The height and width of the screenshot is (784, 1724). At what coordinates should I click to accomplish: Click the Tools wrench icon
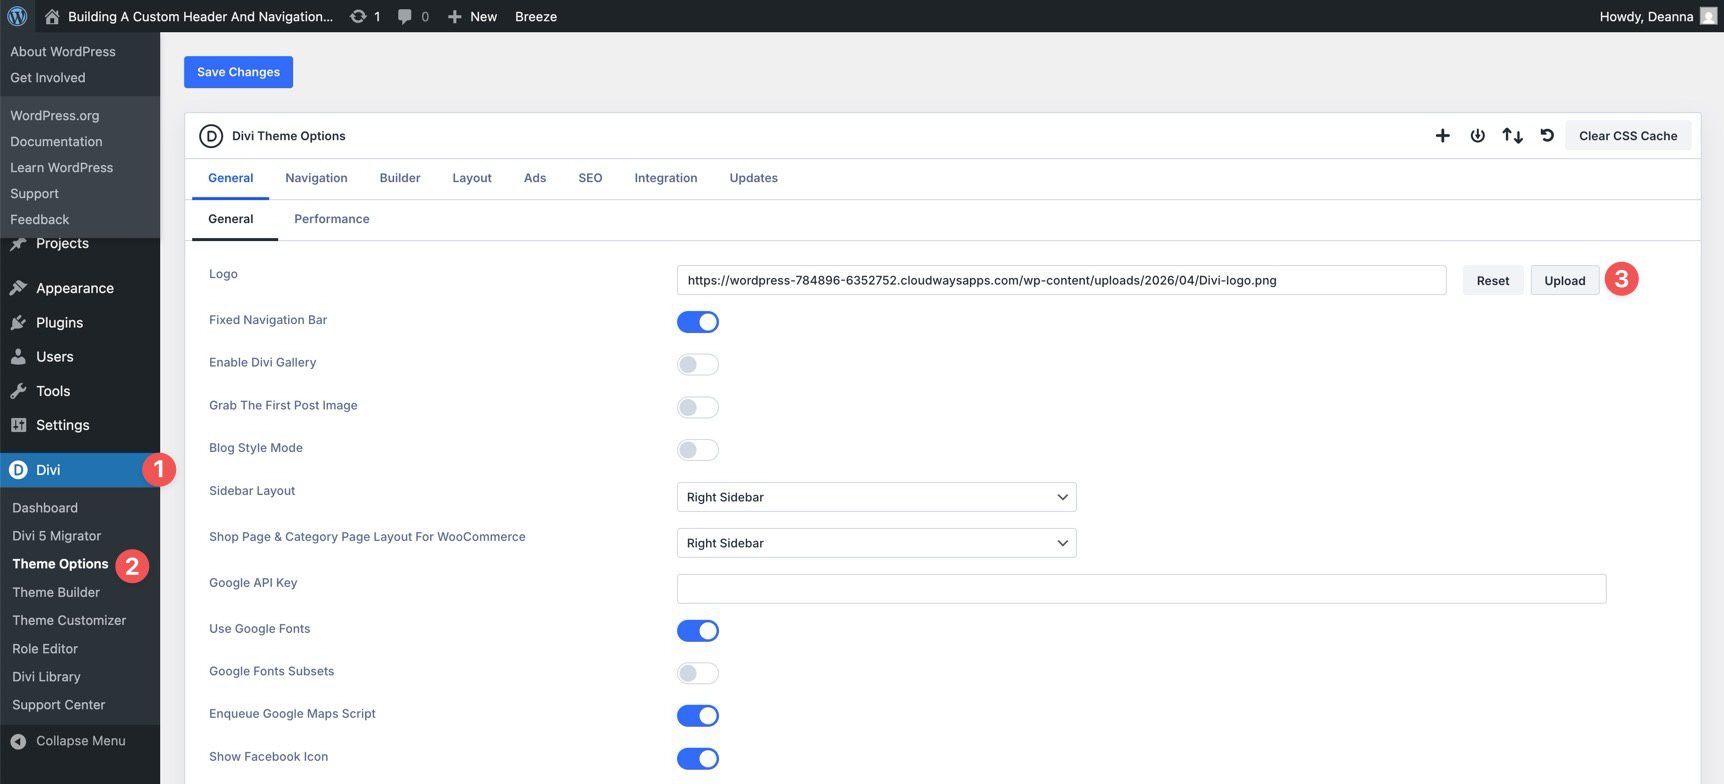click(18, 391)
